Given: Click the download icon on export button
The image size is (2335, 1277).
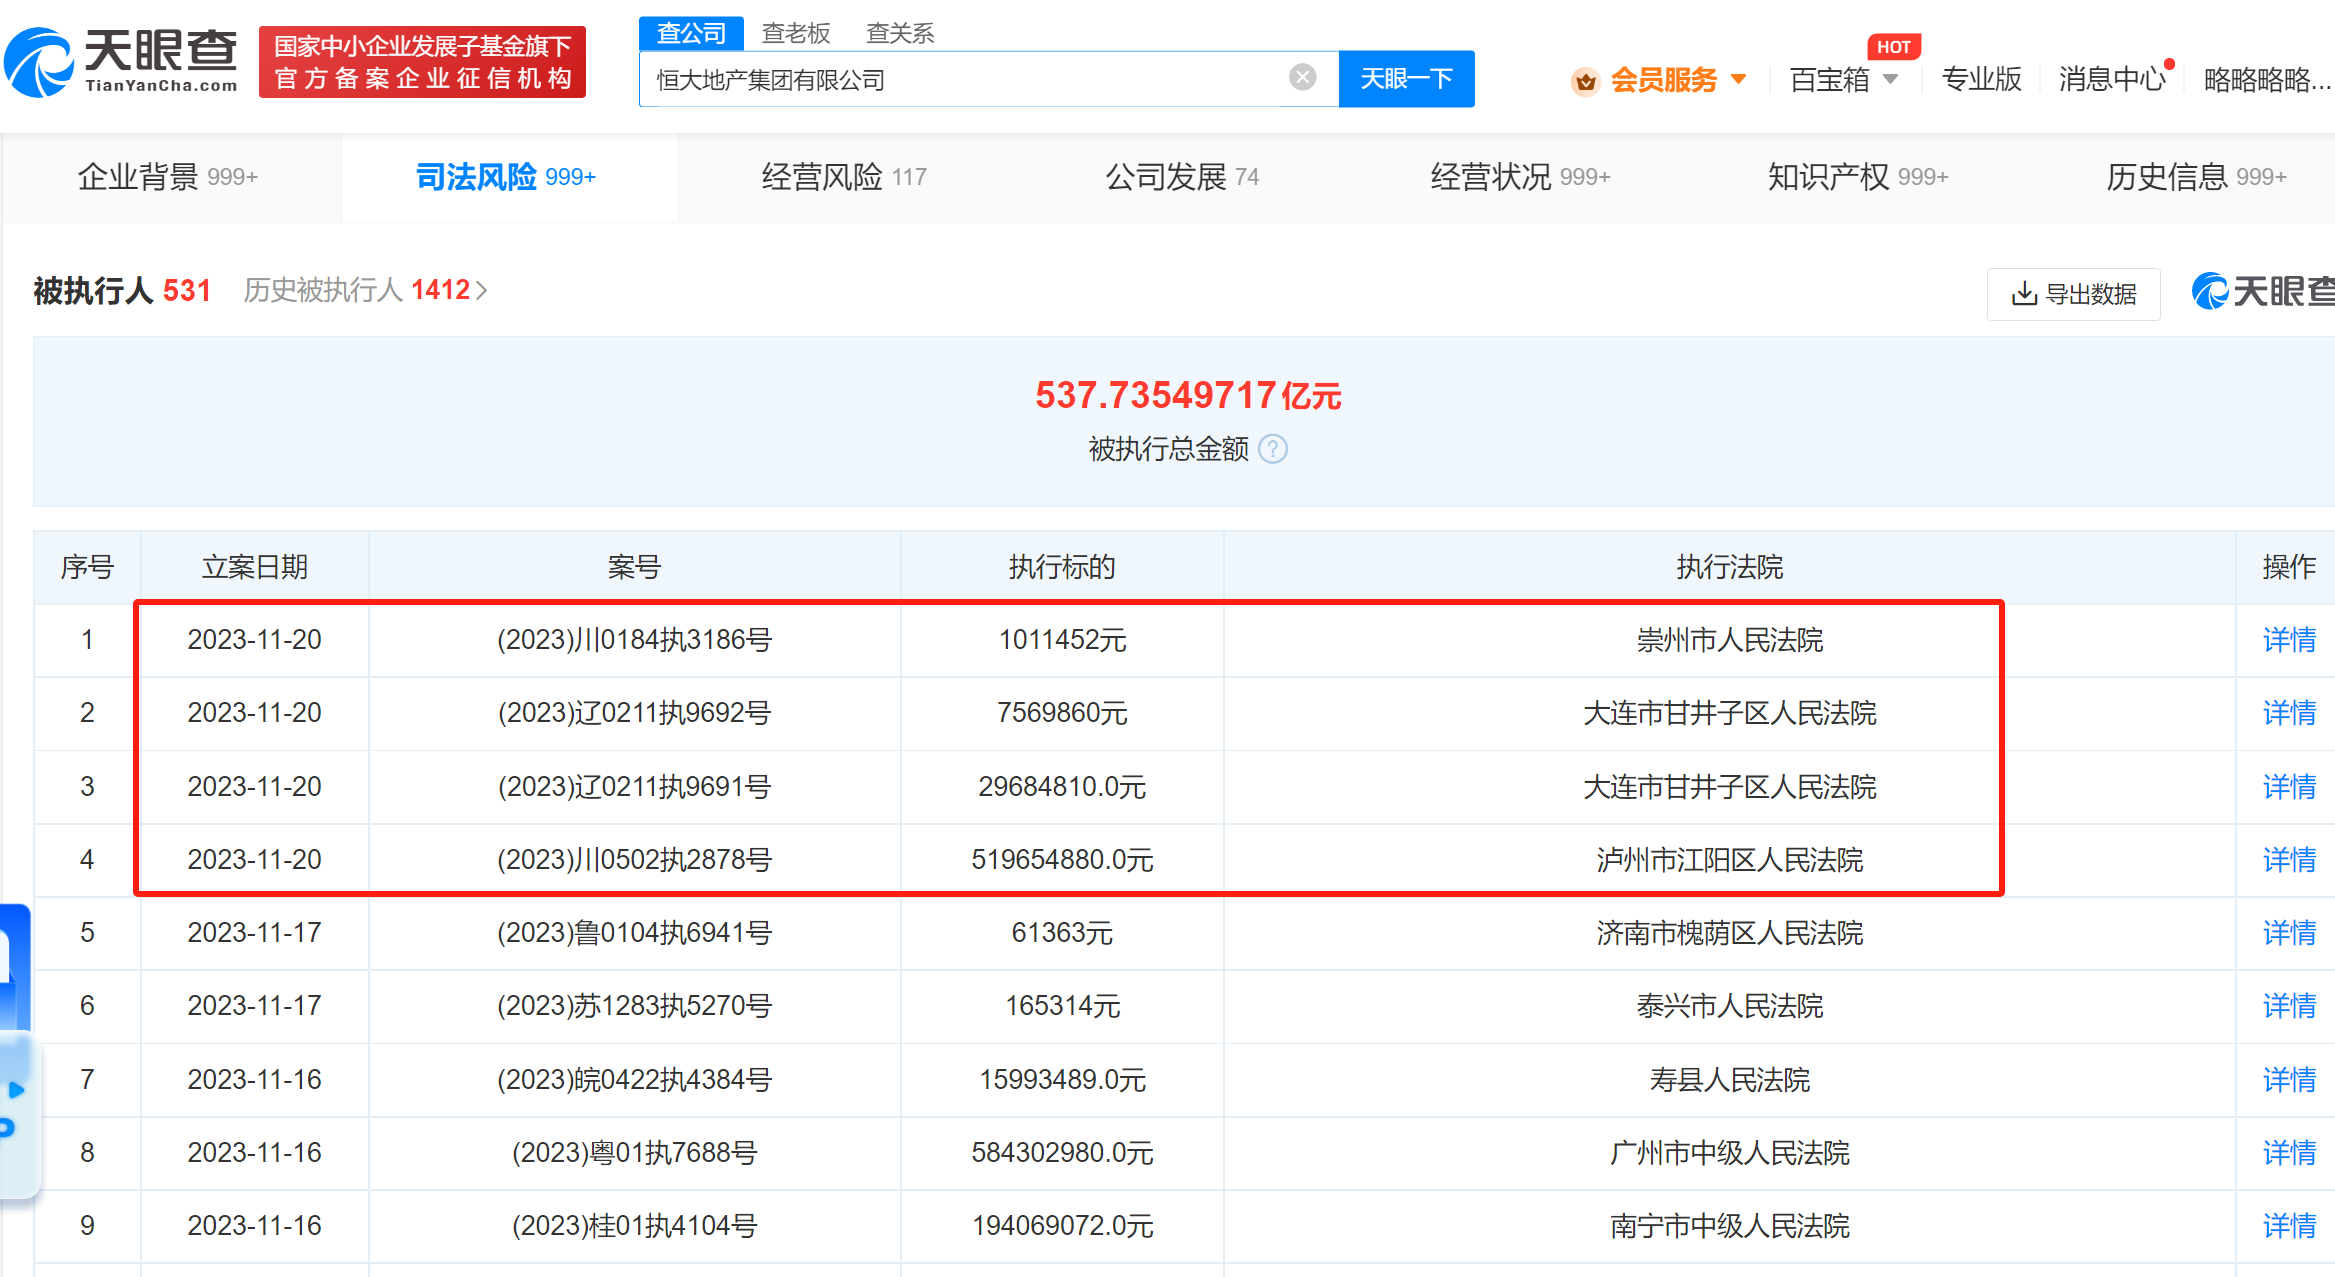Looking at the screenshot, I should (2024, 293).
